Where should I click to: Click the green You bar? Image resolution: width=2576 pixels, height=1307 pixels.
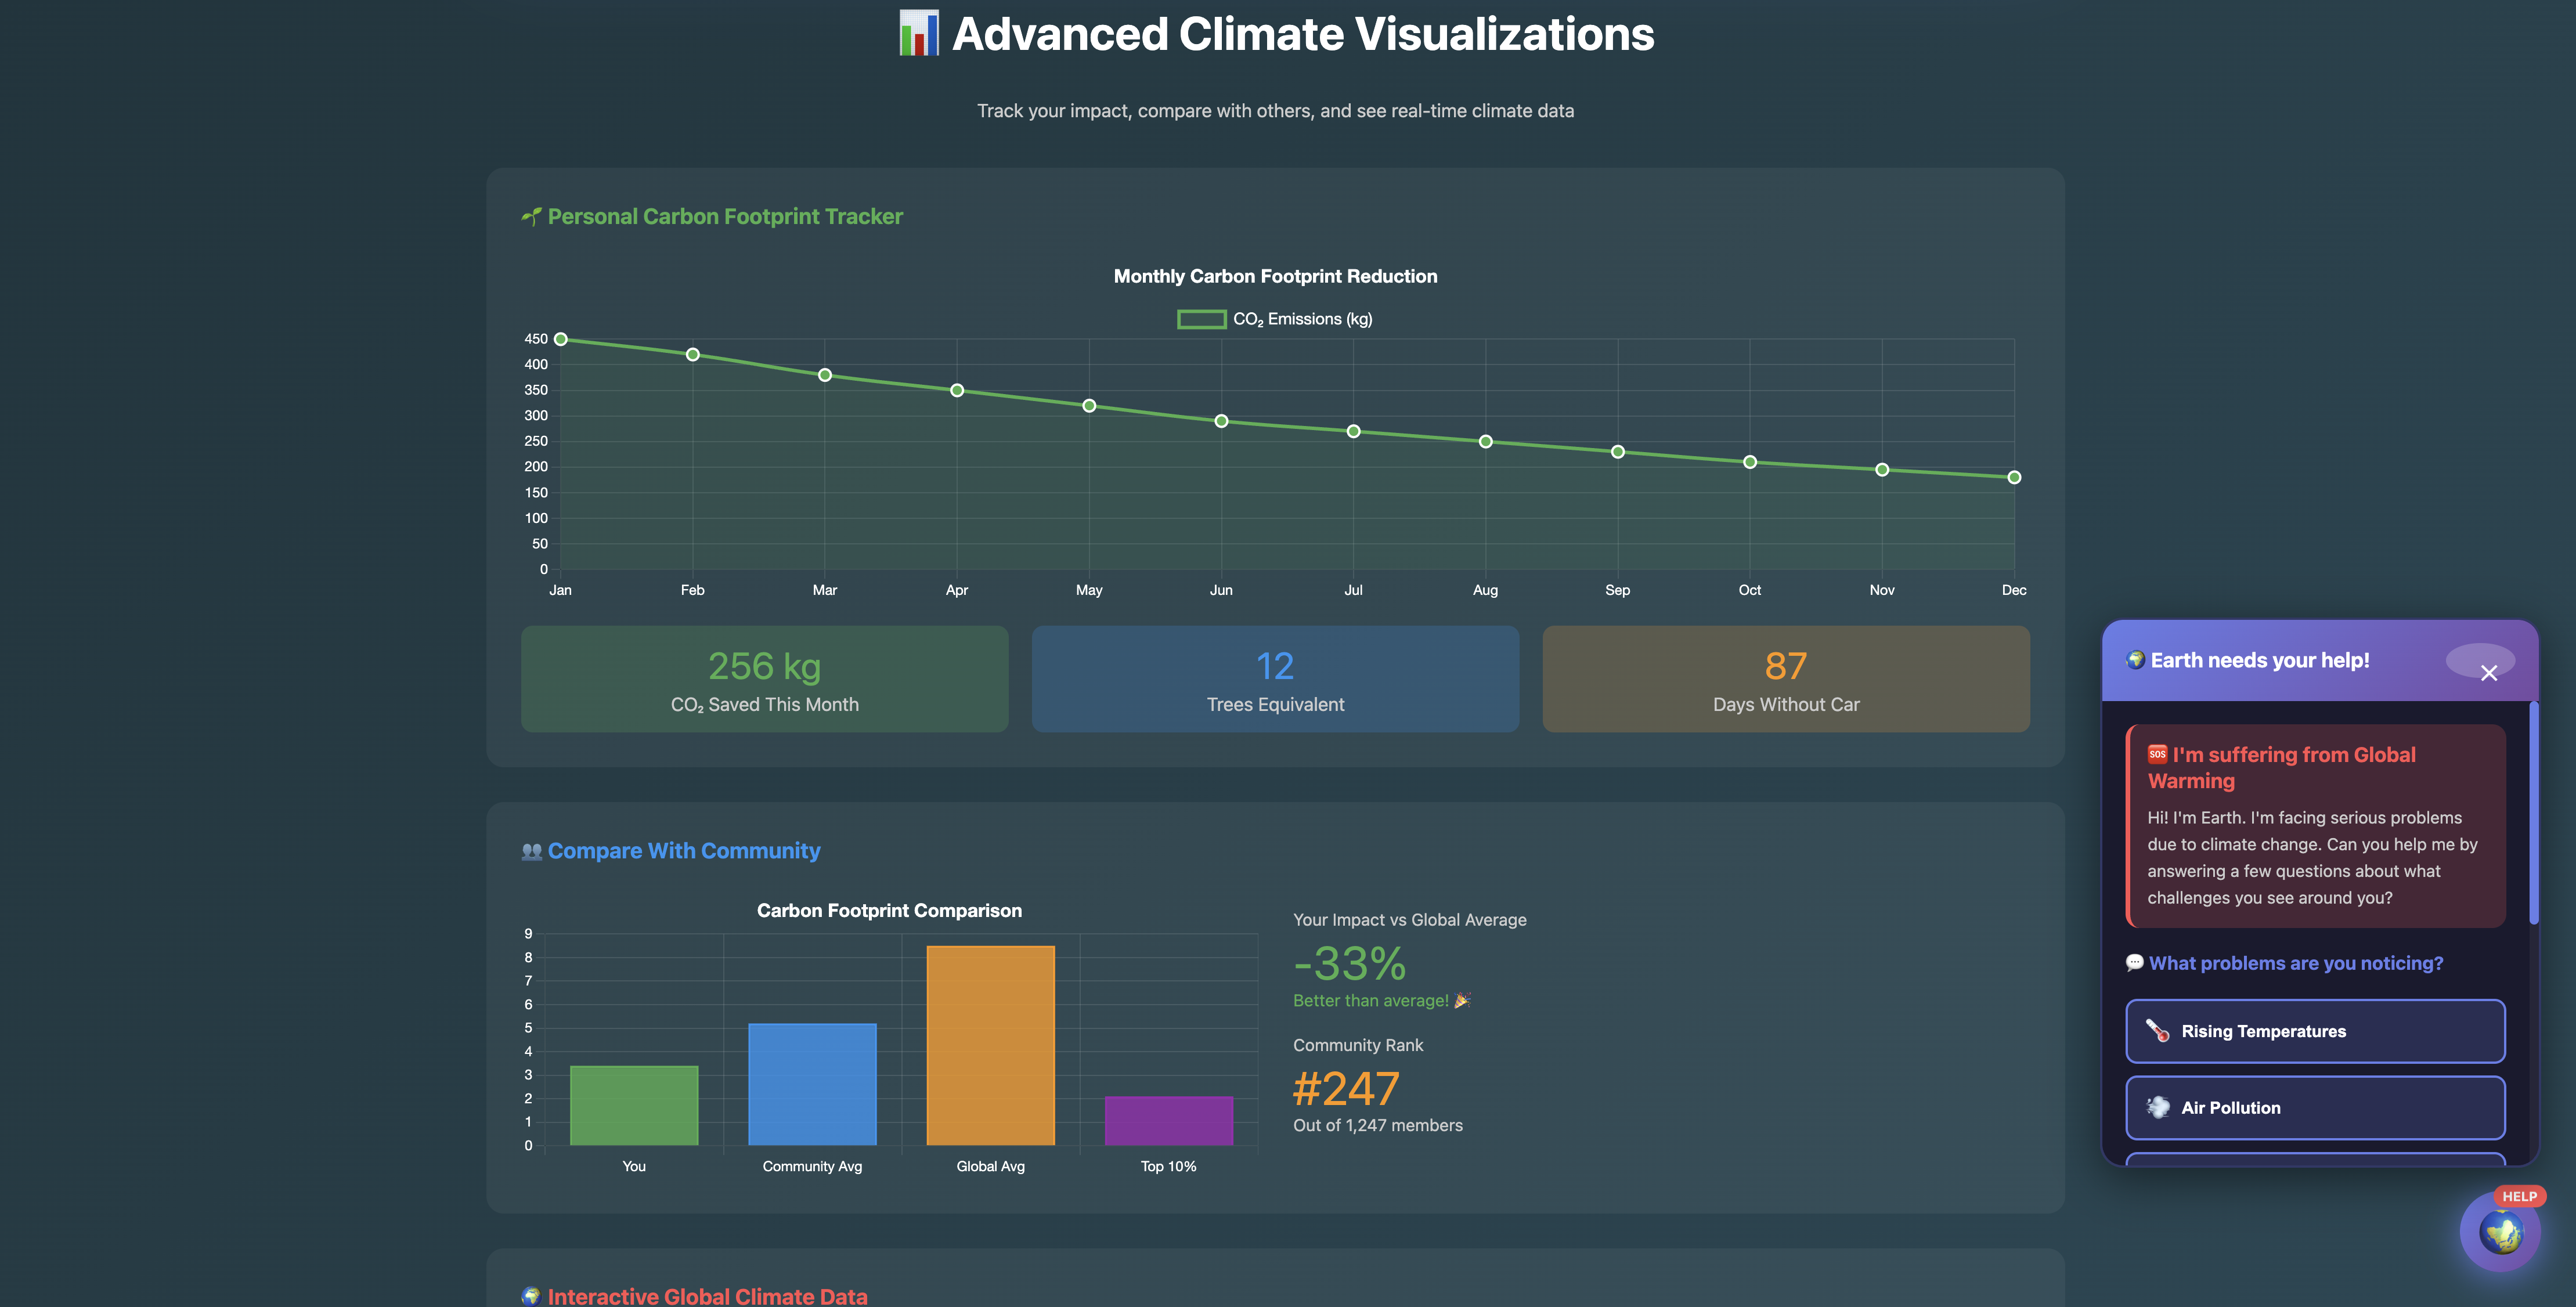click(x=634, y=1105)
